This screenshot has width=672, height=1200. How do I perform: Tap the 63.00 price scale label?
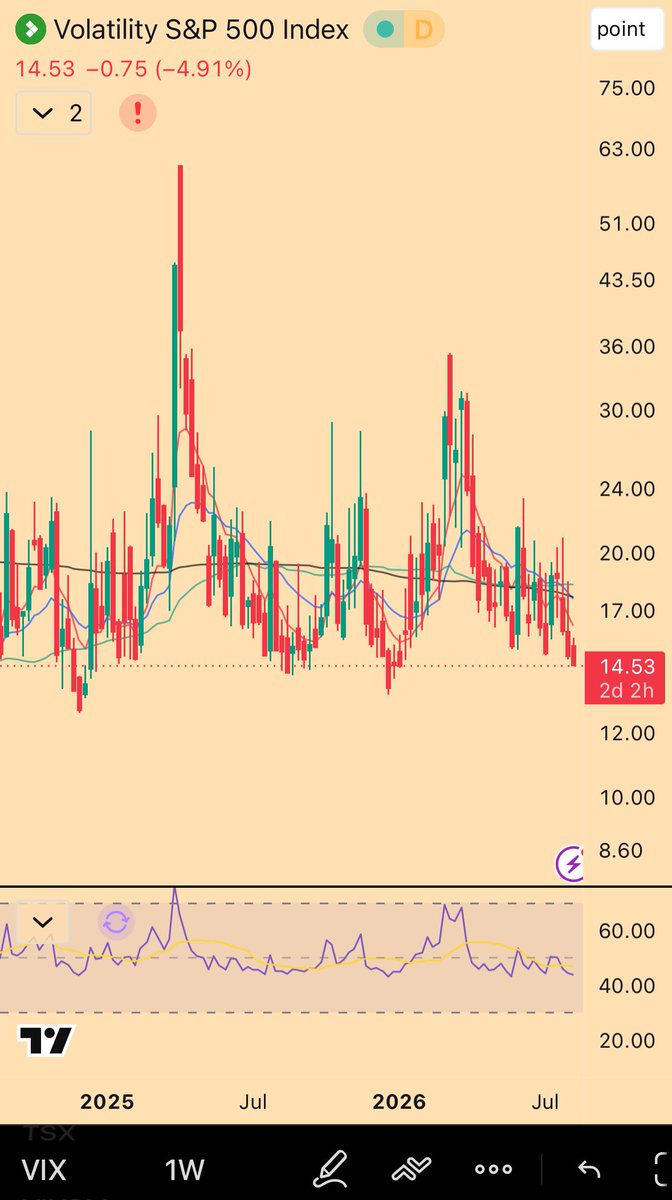[628, 149]
